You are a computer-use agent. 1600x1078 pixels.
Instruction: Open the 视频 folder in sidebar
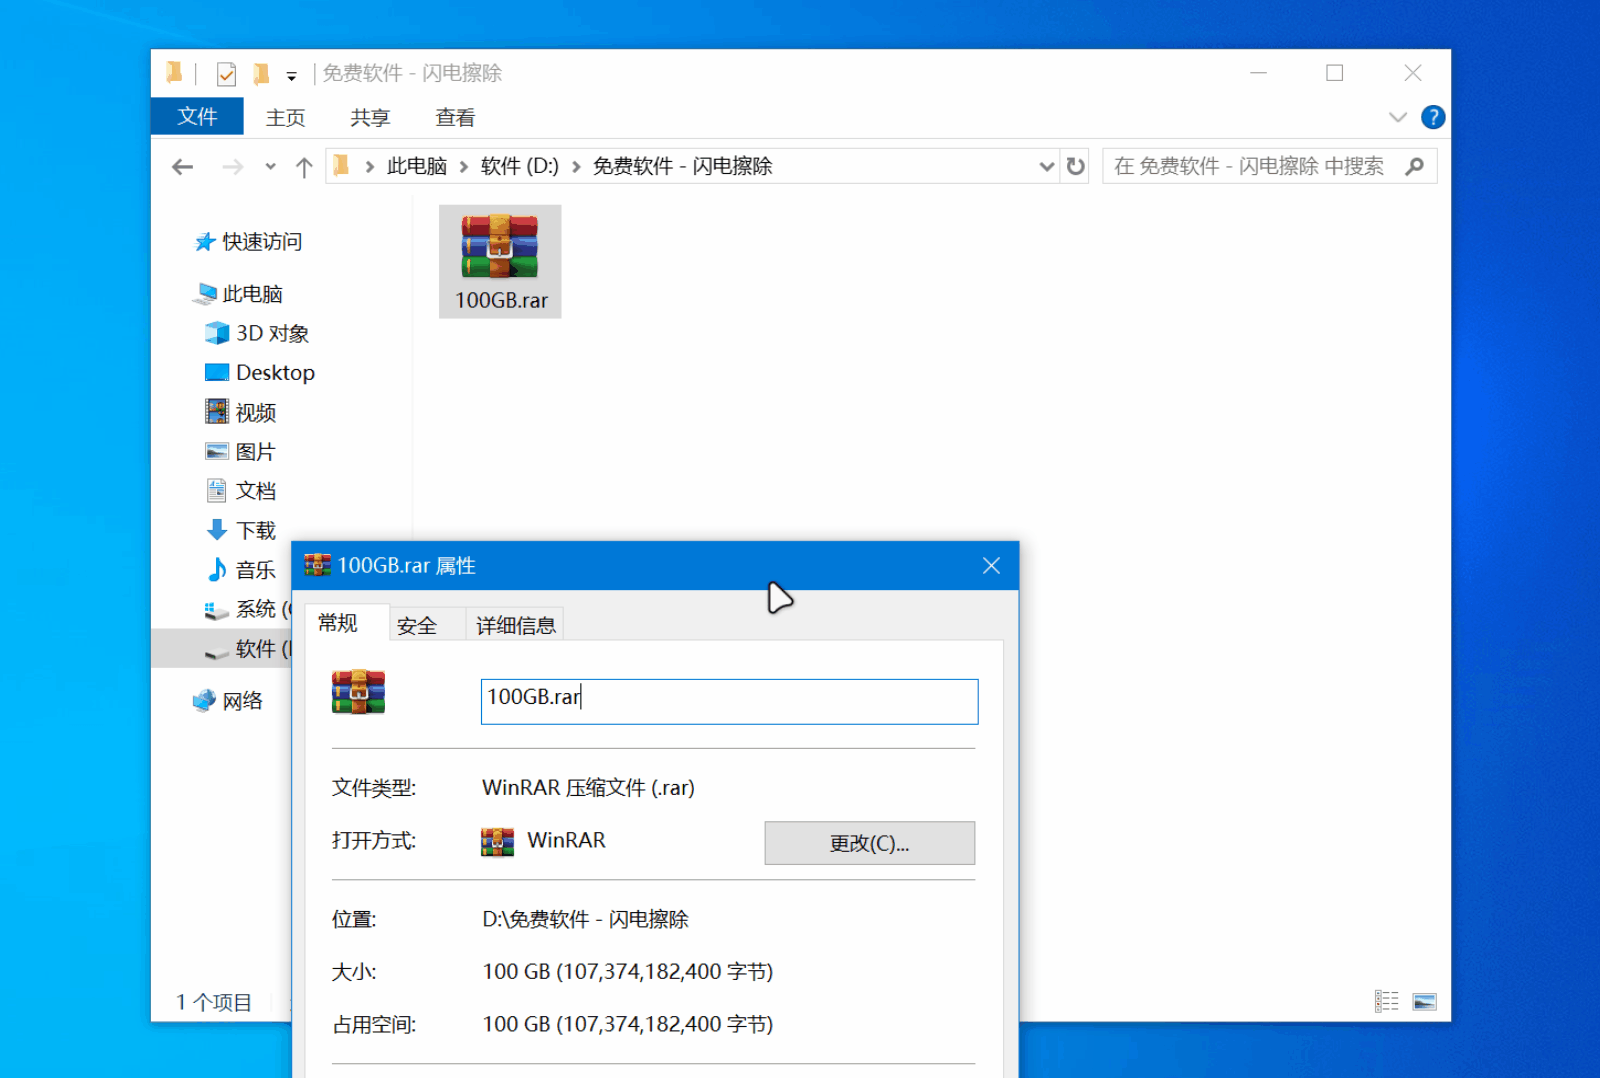pyautogui.click(x=256, y=411)
